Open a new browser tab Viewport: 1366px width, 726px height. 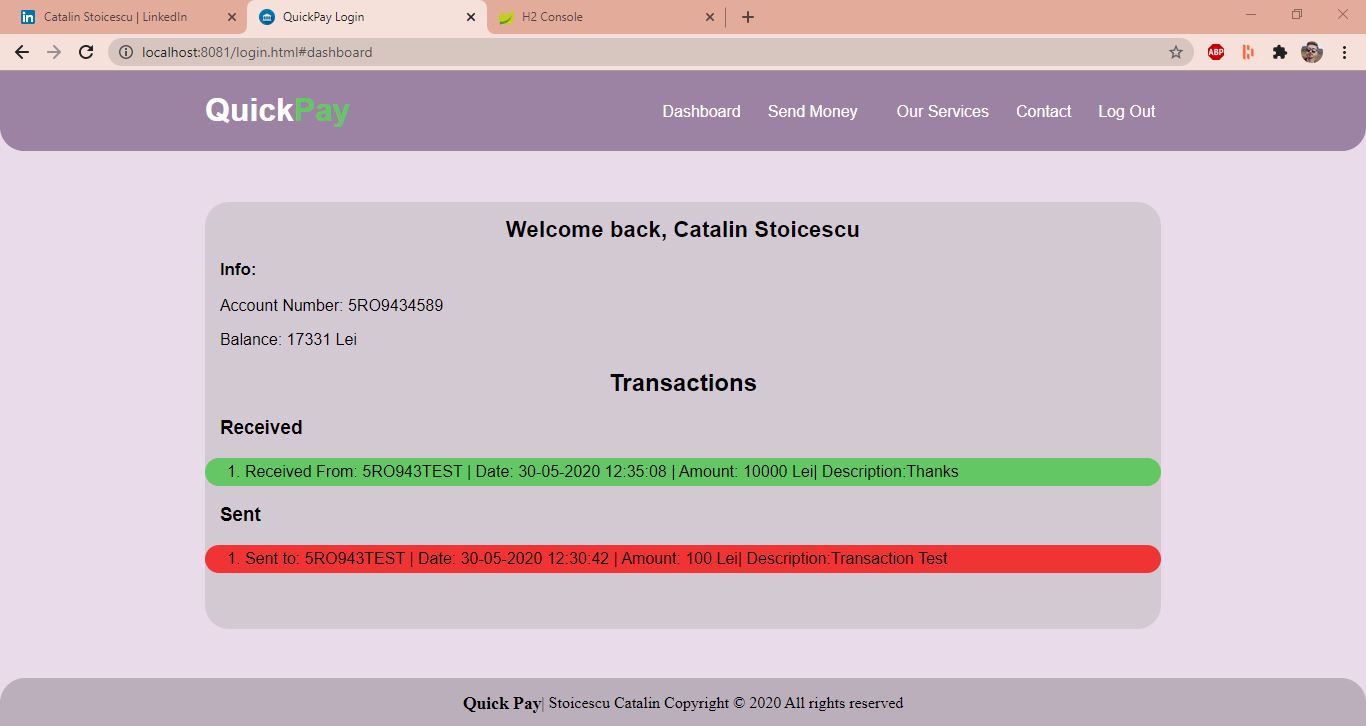pyautogui.click(x=748, y=17)
